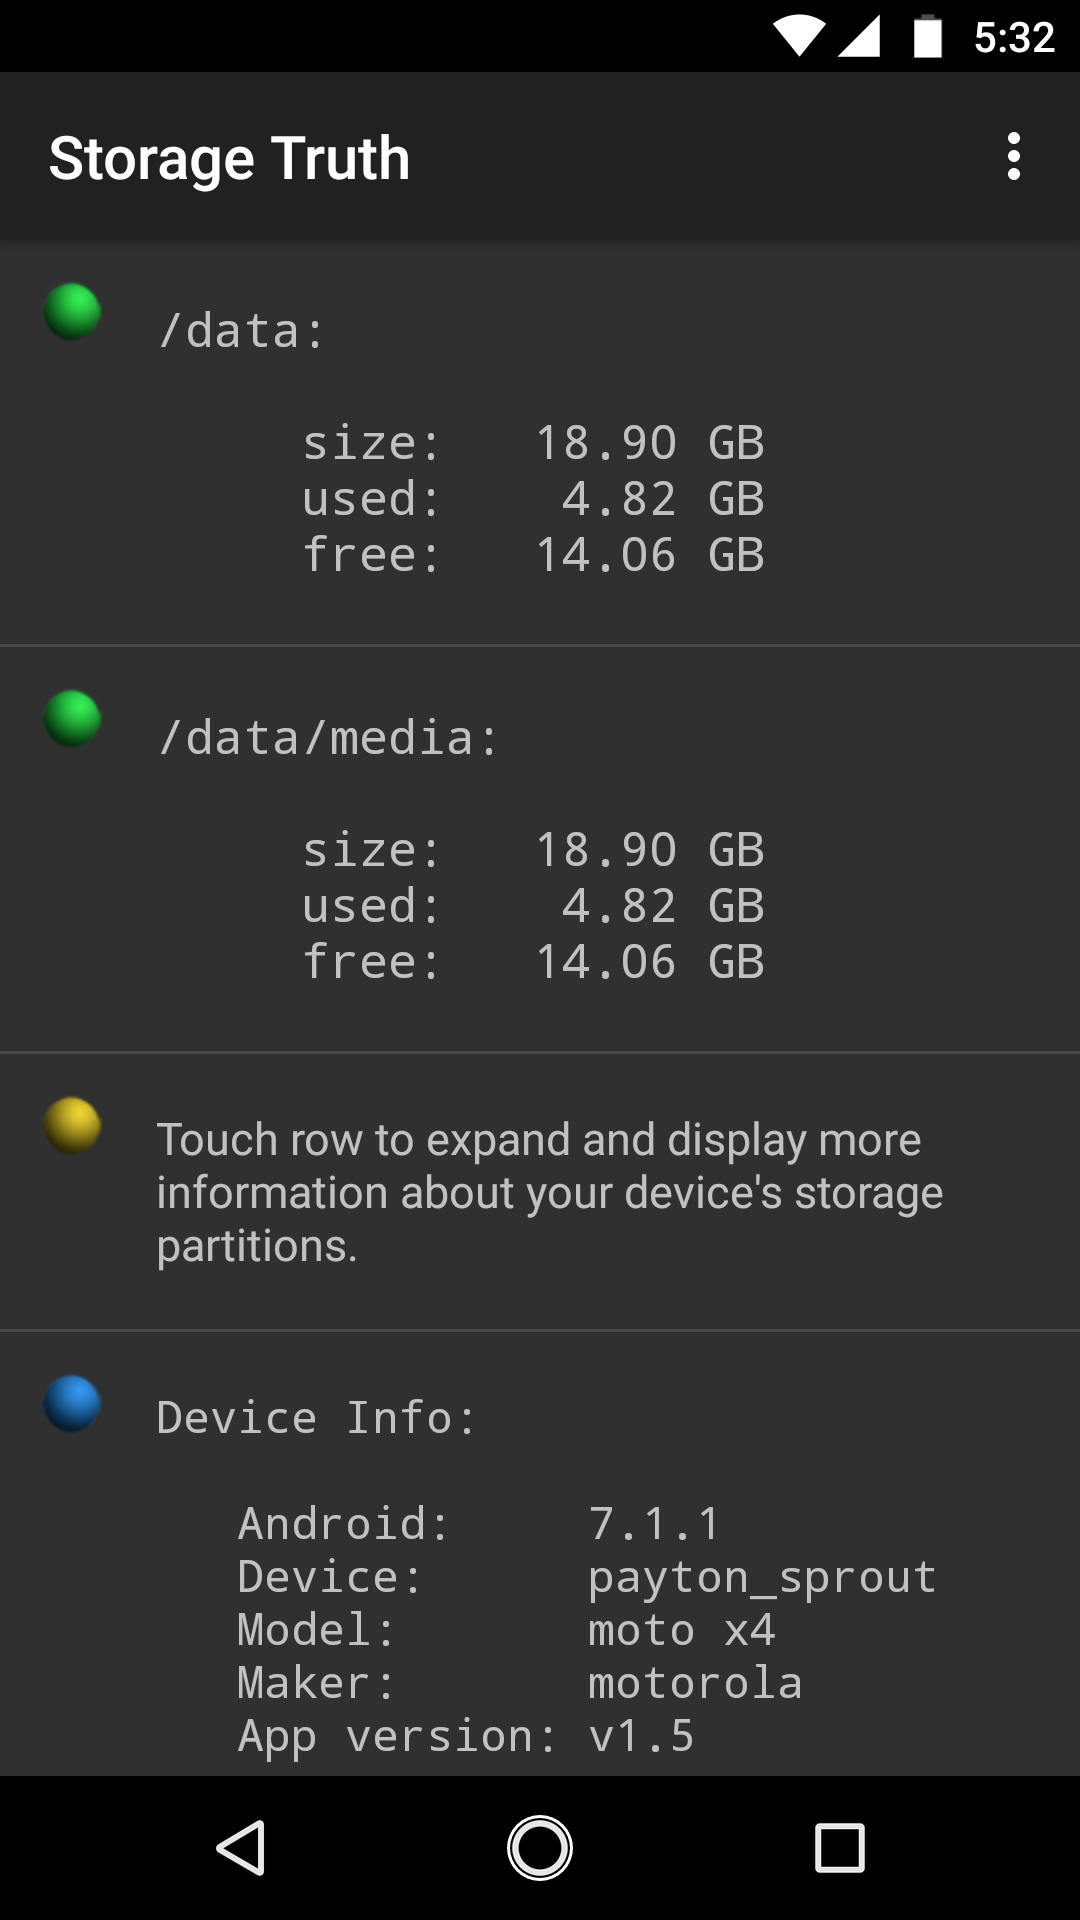The image size is (1080, 1920).
Task: Tap the blue sphere beside Device Info
Action: click(72, 1404)
